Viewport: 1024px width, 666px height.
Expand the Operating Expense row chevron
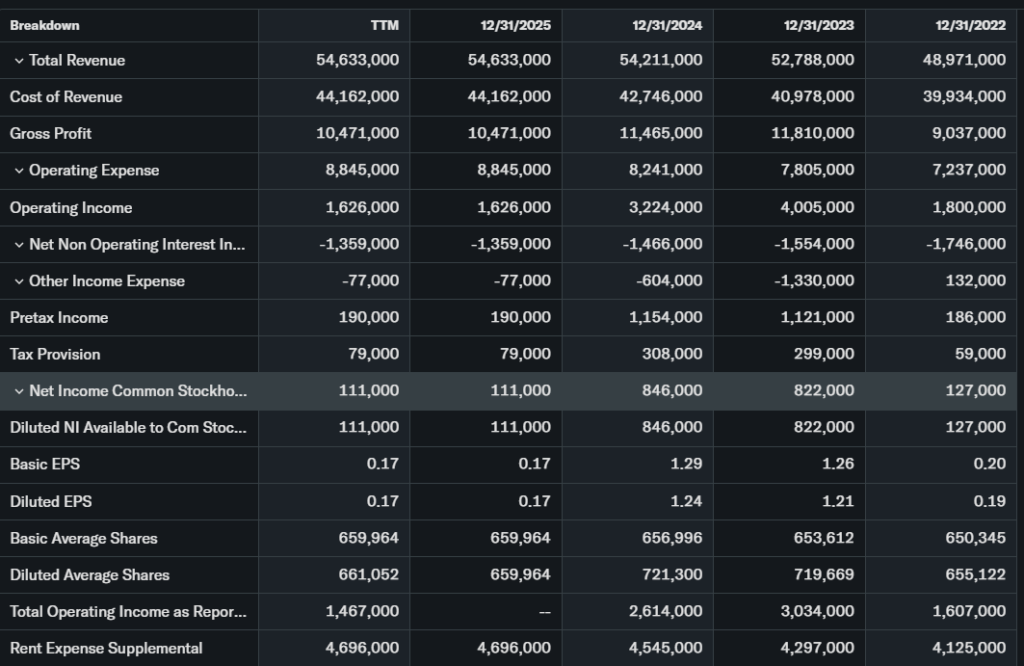[x=19, y=171]
